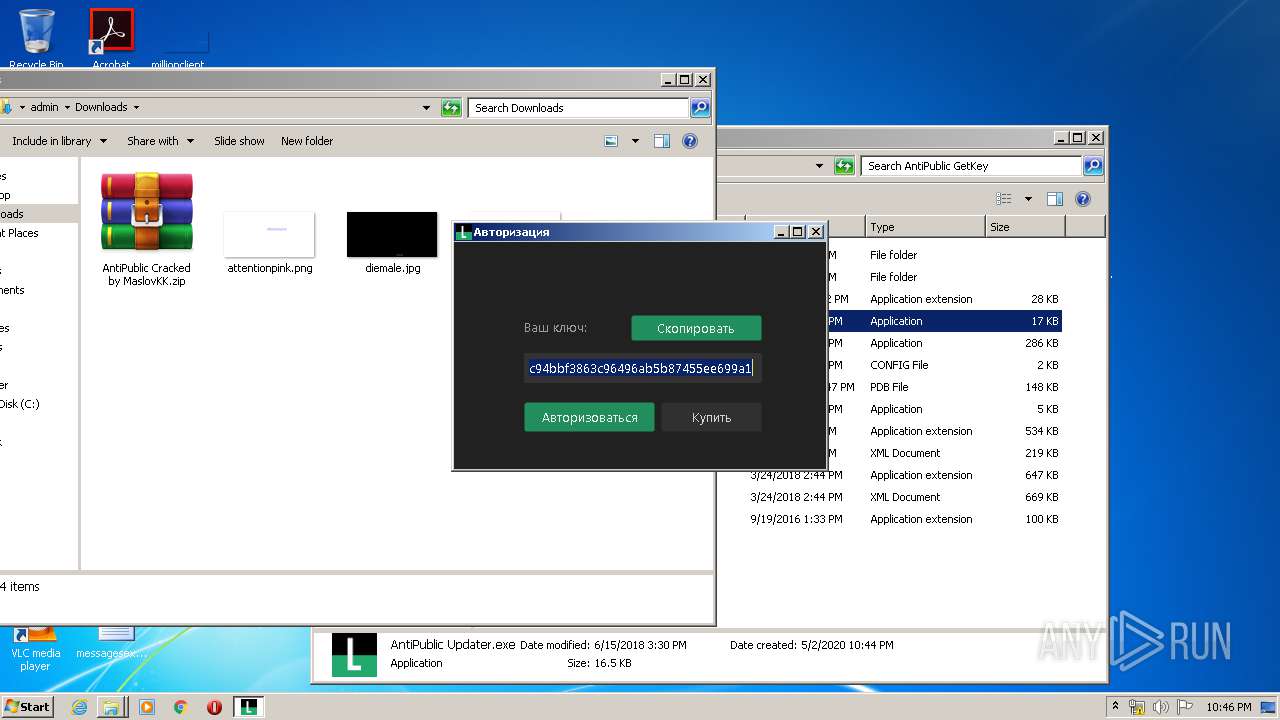
Task: Open the VLC media player desktop icon
Action: click(36, 648)
